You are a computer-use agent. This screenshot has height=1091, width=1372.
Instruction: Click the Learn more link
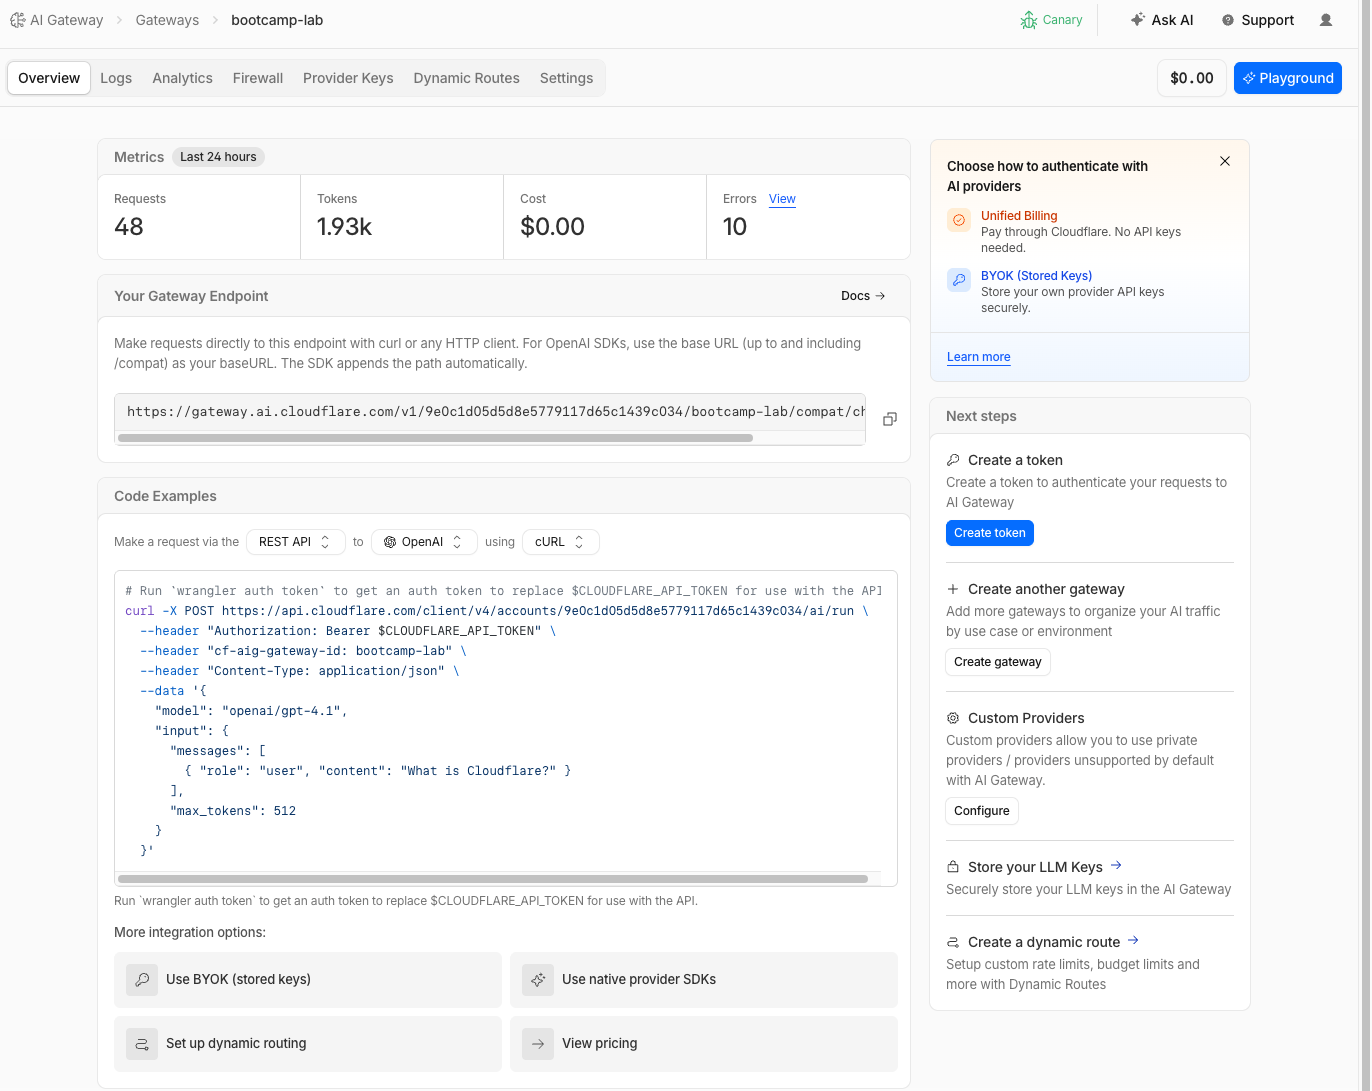click(979, 357)
